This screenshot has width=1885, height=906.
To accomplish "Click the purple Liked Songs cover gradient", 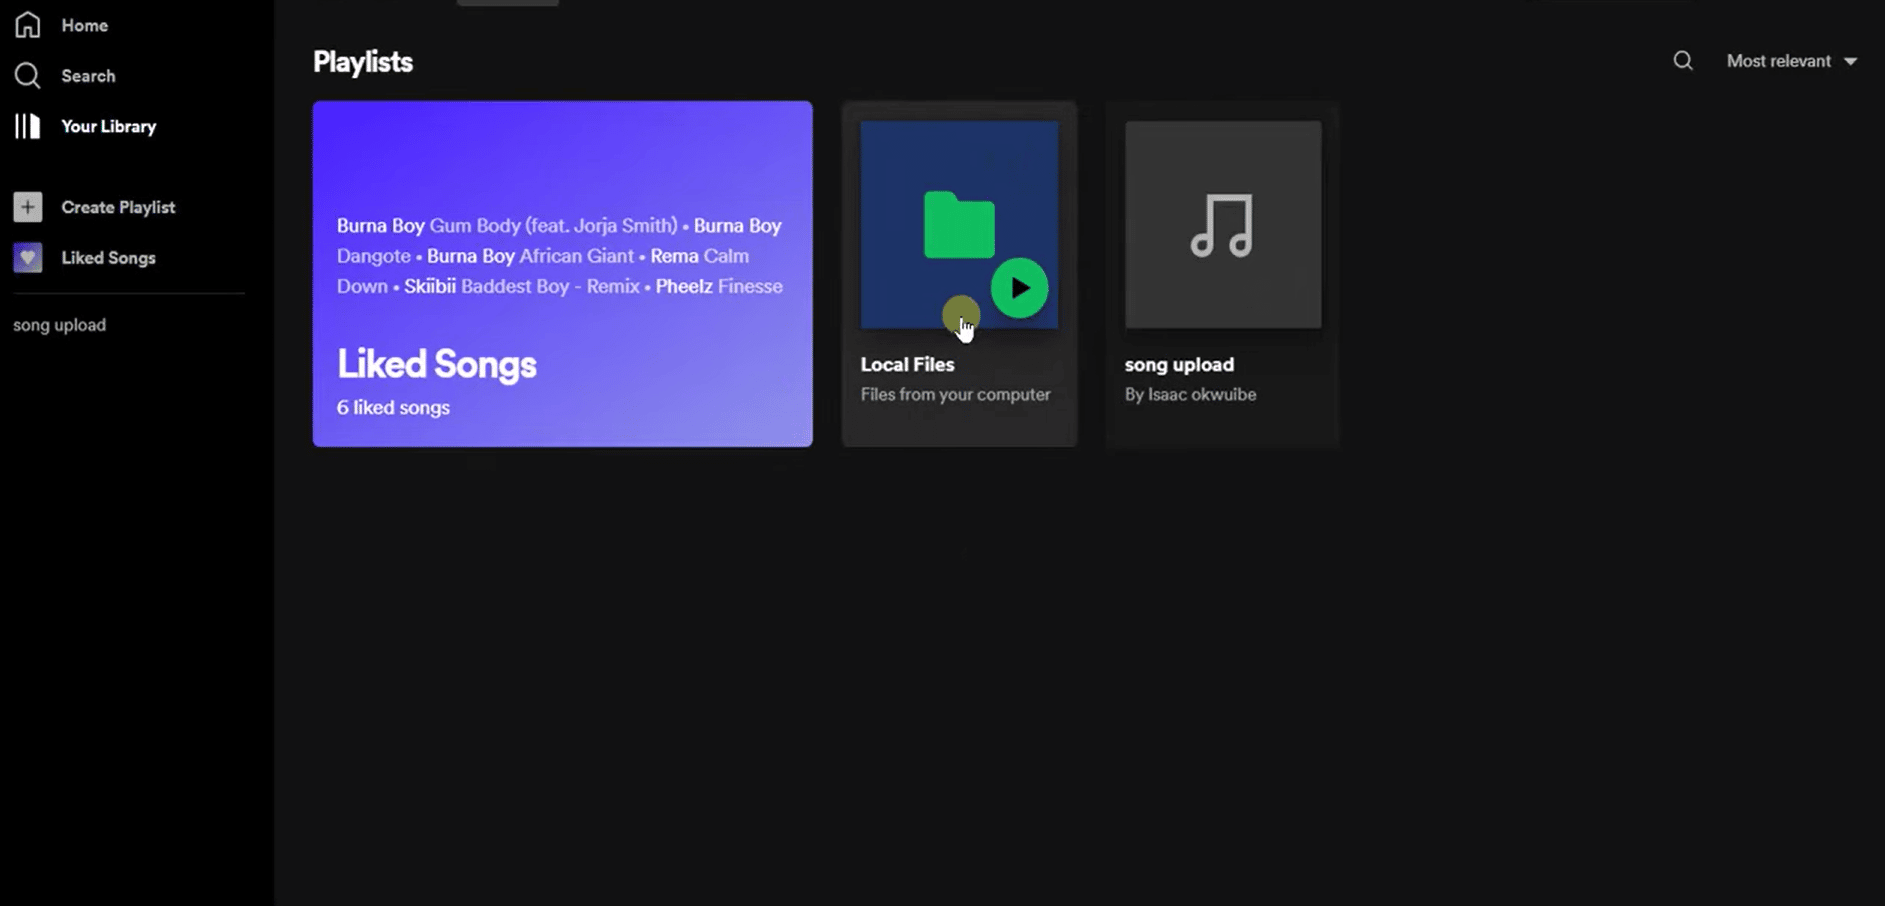I will click(x=563, y=150).
